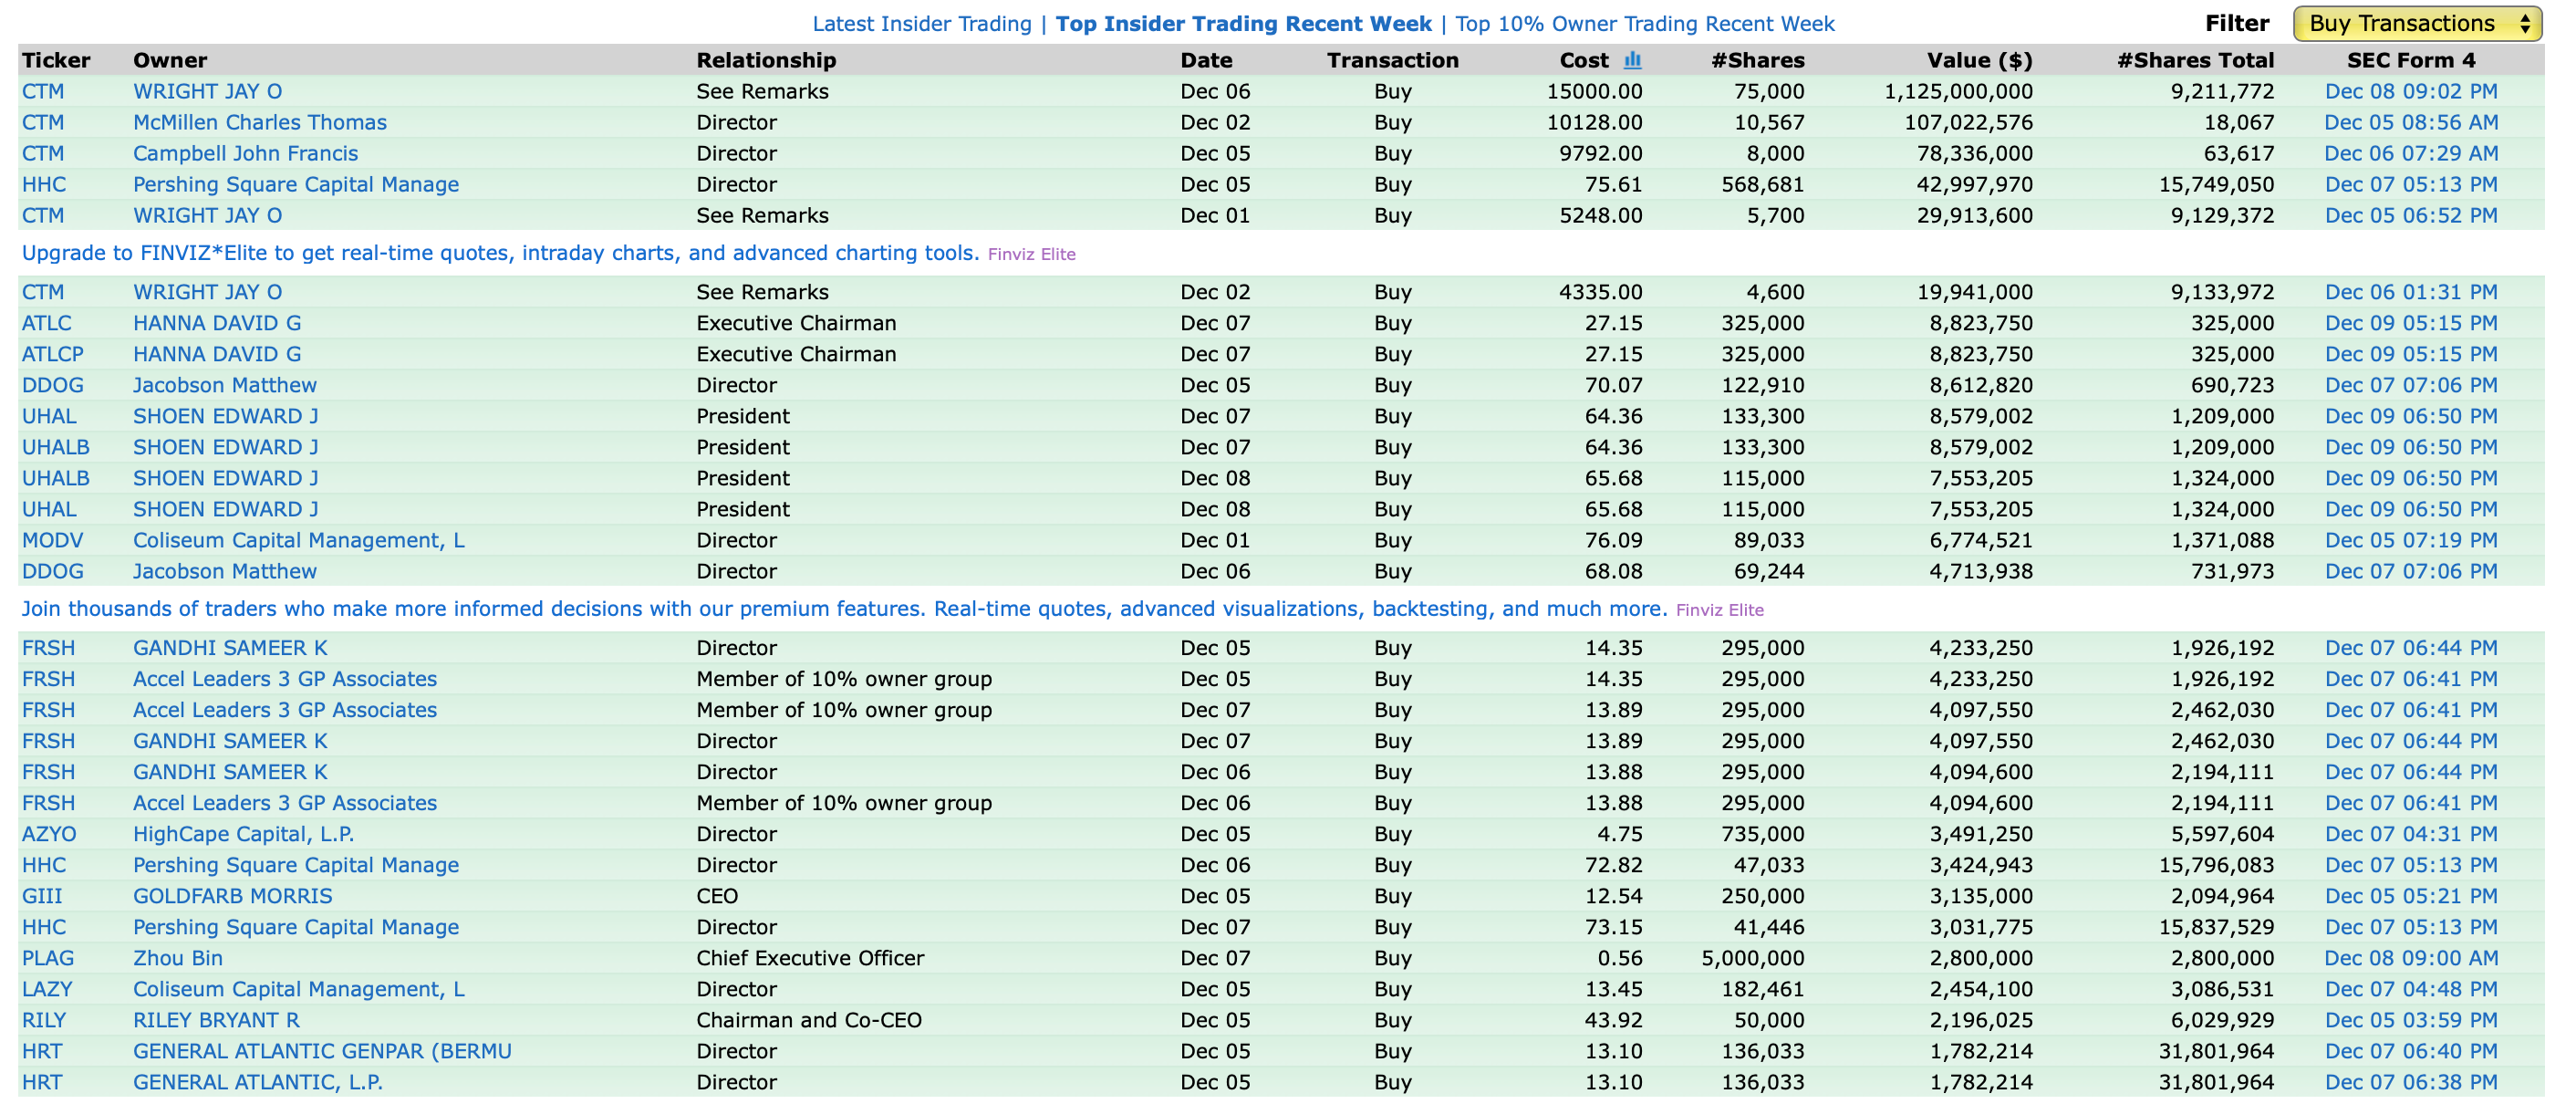
Task: Open the UHAL ticker page
Action: (48, 416)
